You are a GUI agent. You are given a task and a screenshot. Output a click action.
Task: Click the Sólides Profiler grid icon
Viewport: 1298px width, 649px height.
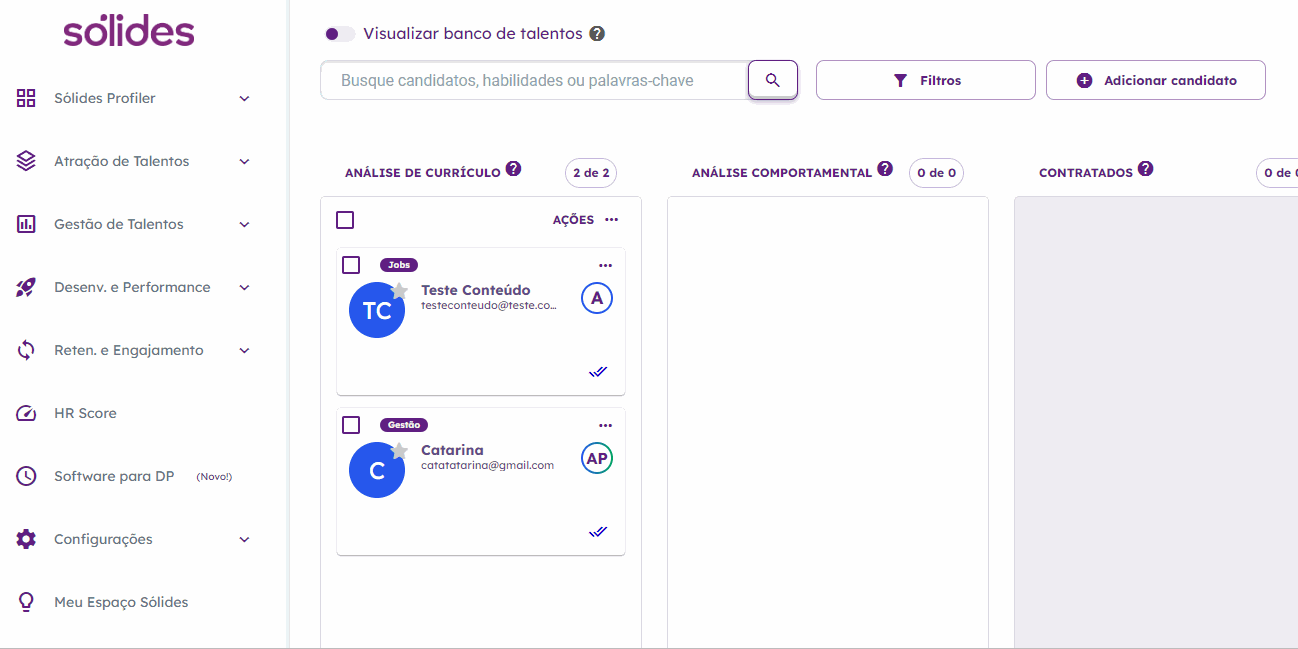click(26, 98)
